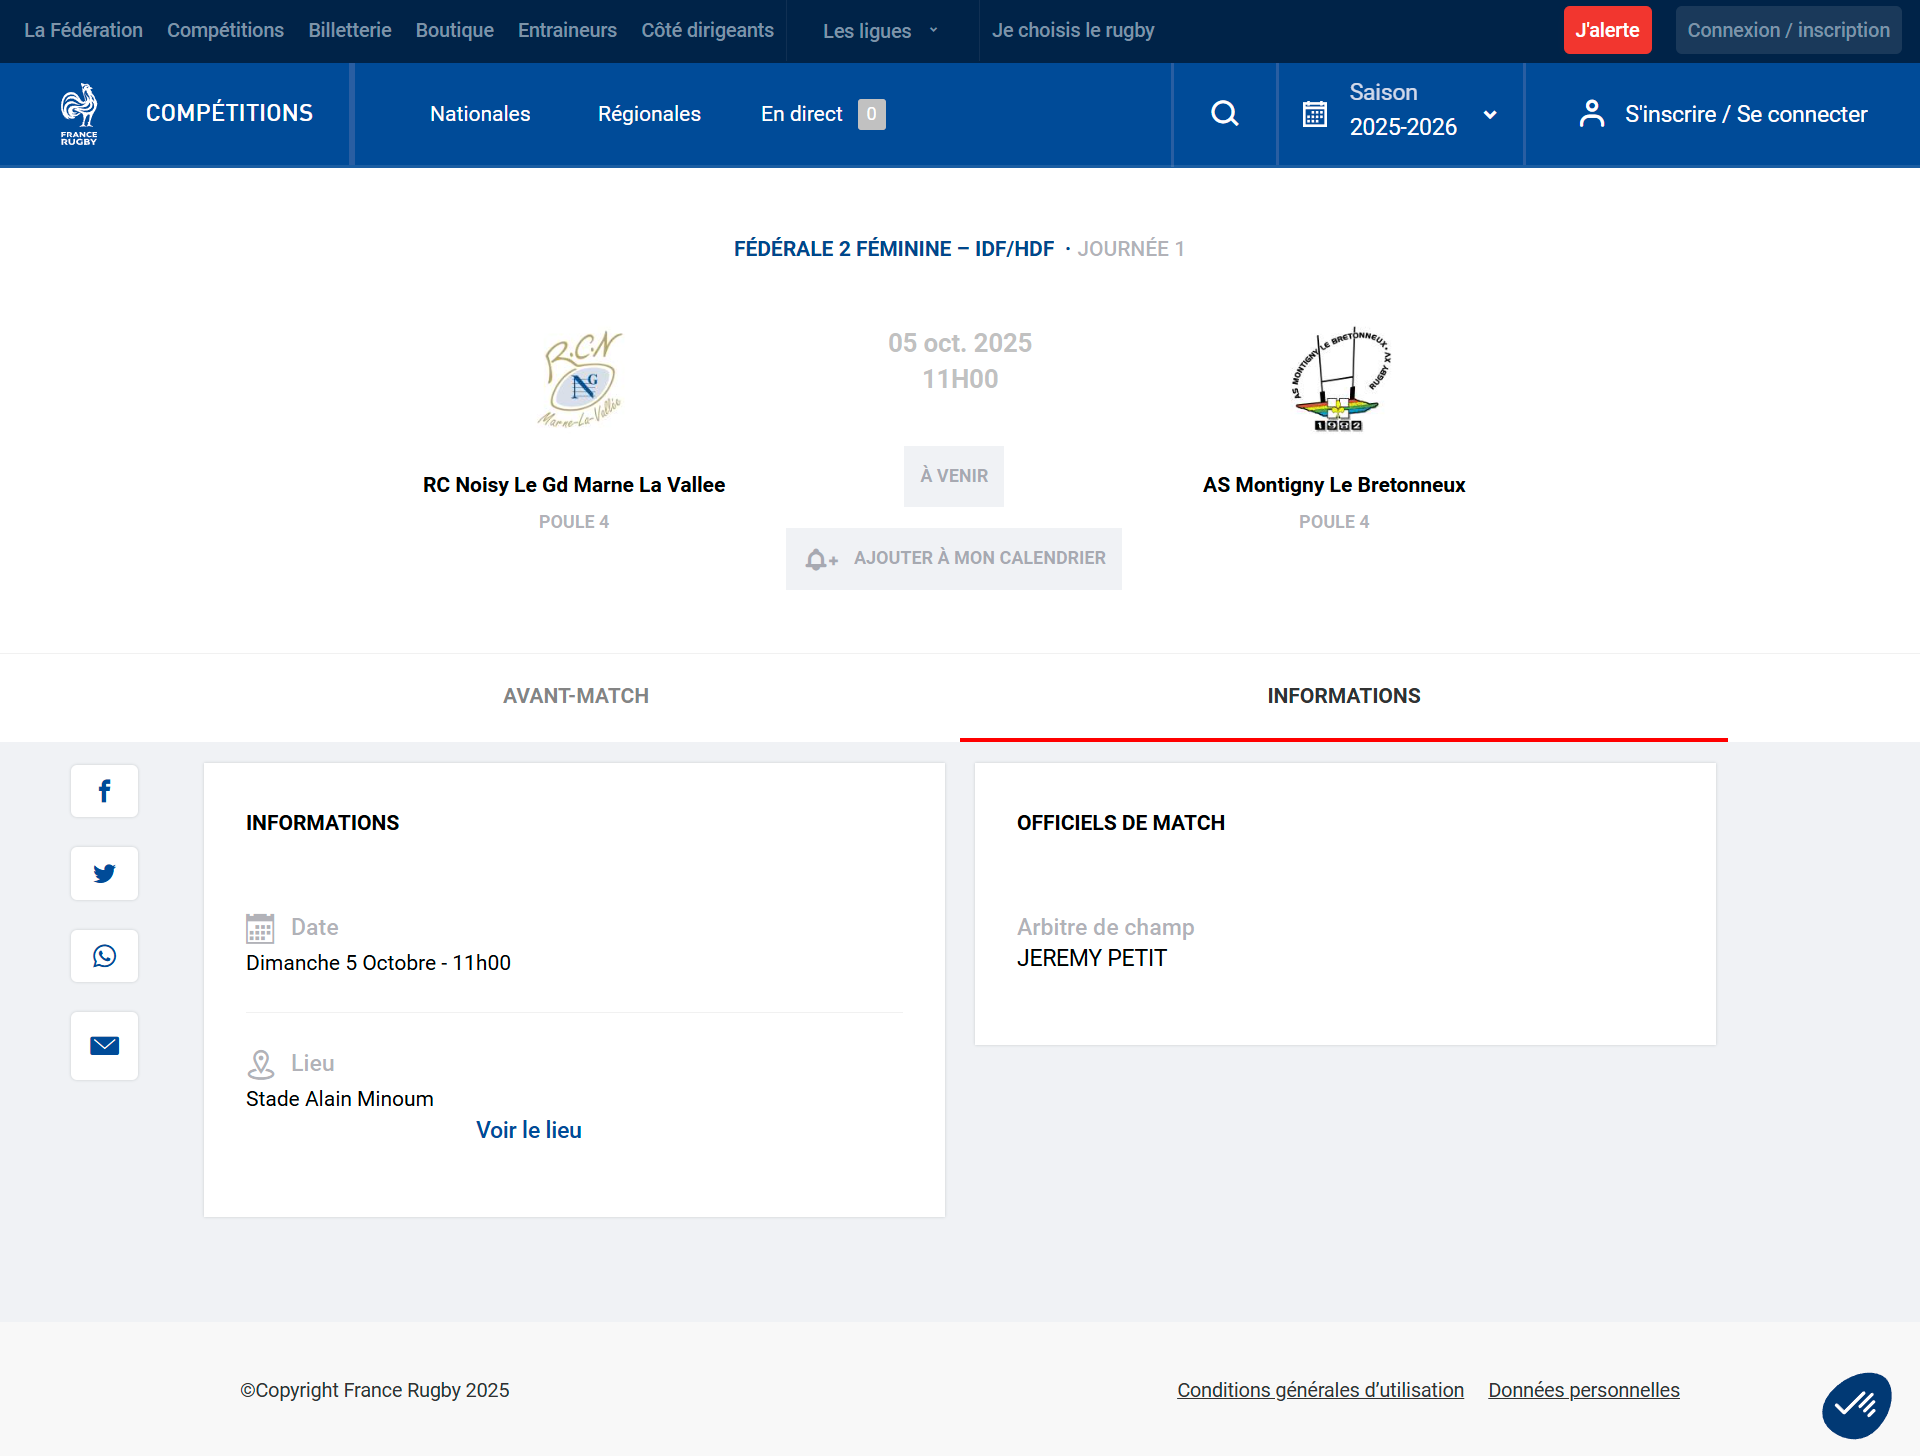Click RC Noisy Le Grand club logo

(x=580, y=380)
